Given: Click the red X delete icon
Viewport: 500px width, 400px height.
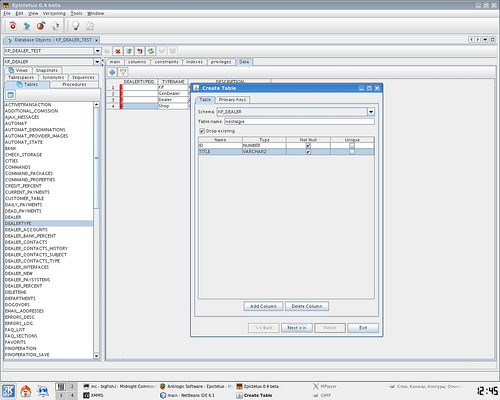Looking at the screenshot, I should [x=118, y=51].
